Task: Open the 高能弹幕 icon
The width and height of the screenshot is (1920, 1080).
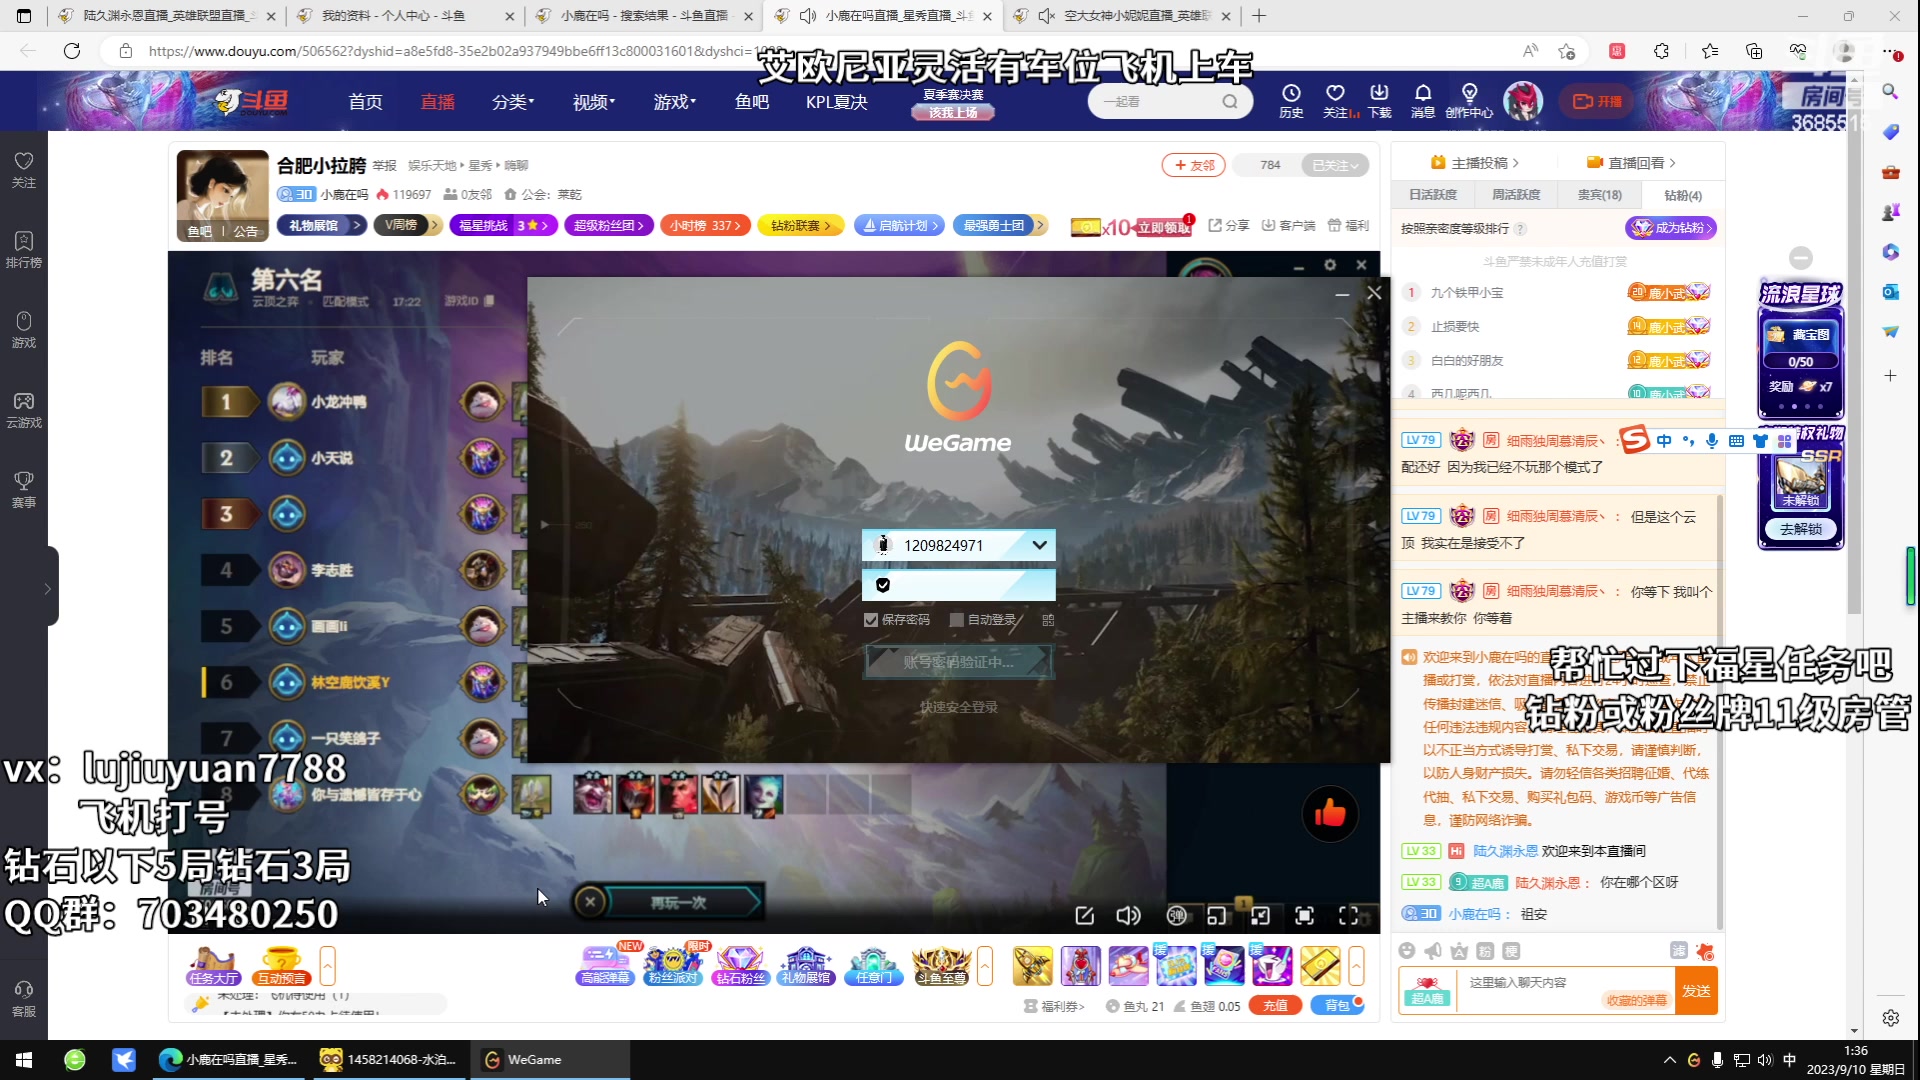Action: pyautogui.click(x=605, y=965)
